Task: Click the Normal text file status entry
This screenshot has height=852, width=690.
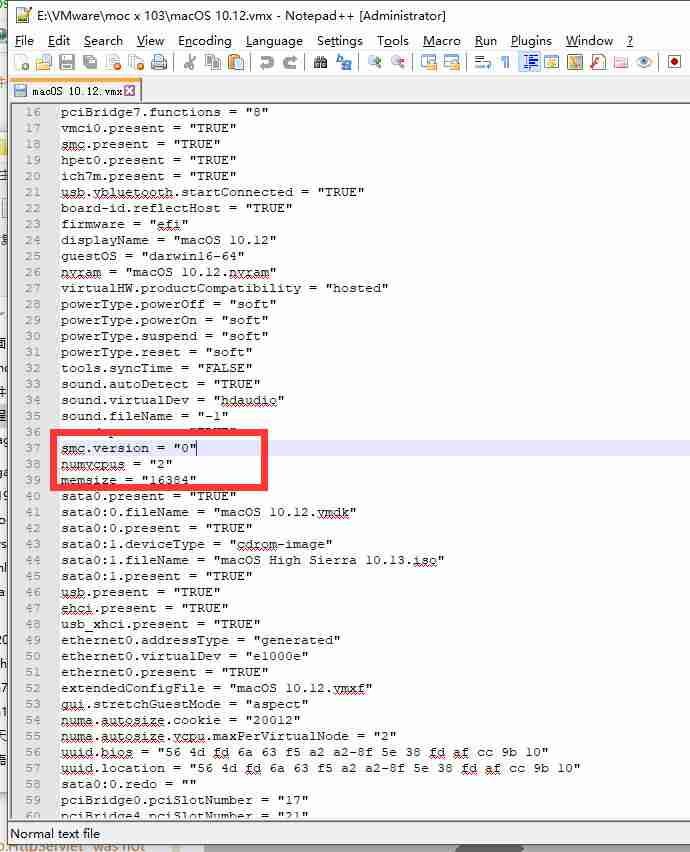Action: [x=55, y=834]
